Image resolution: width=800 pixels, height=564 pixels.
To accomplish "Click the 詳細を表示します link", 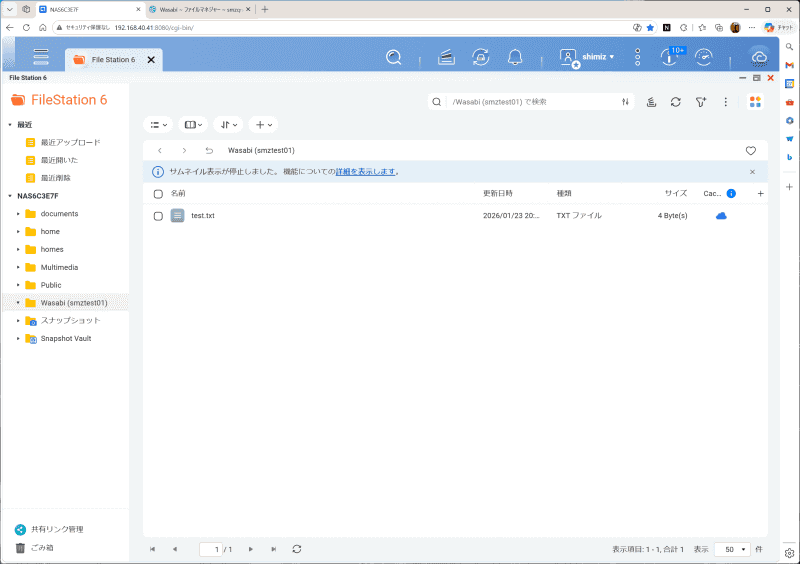I will coord(365,172).
